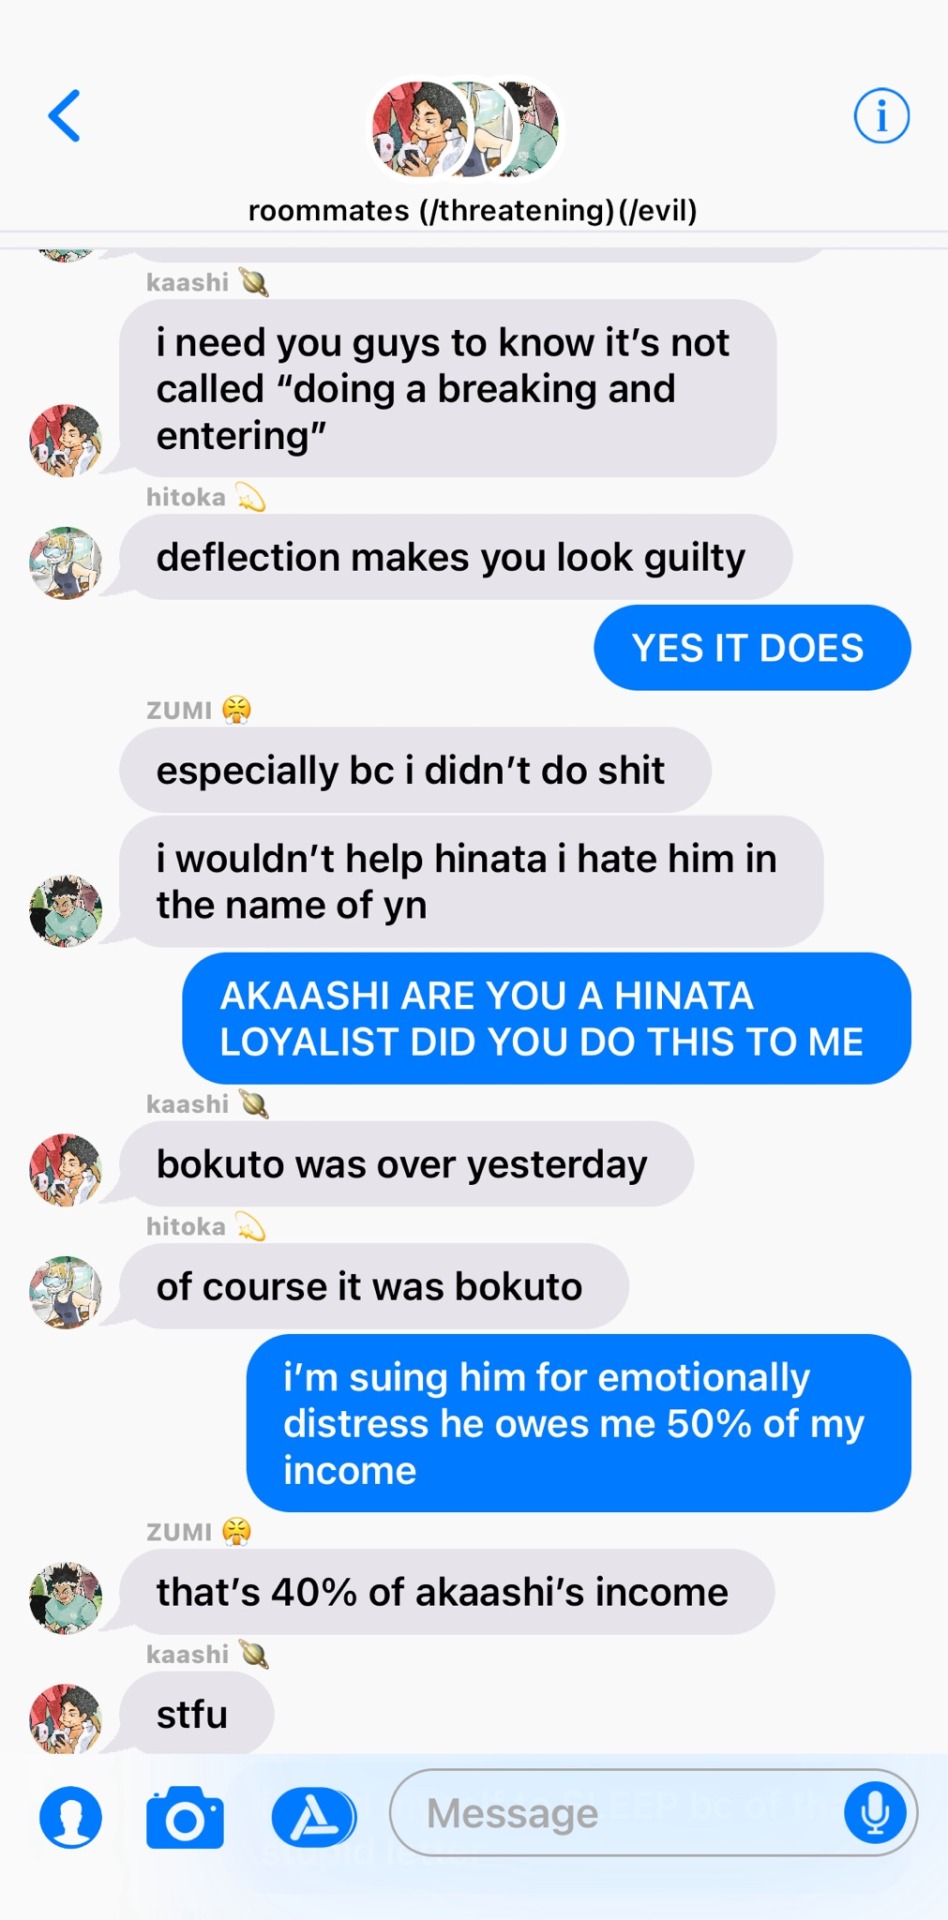948x1920 pixels.
Task: Tap the microphone dictation icon
Action: (875, 1812)
